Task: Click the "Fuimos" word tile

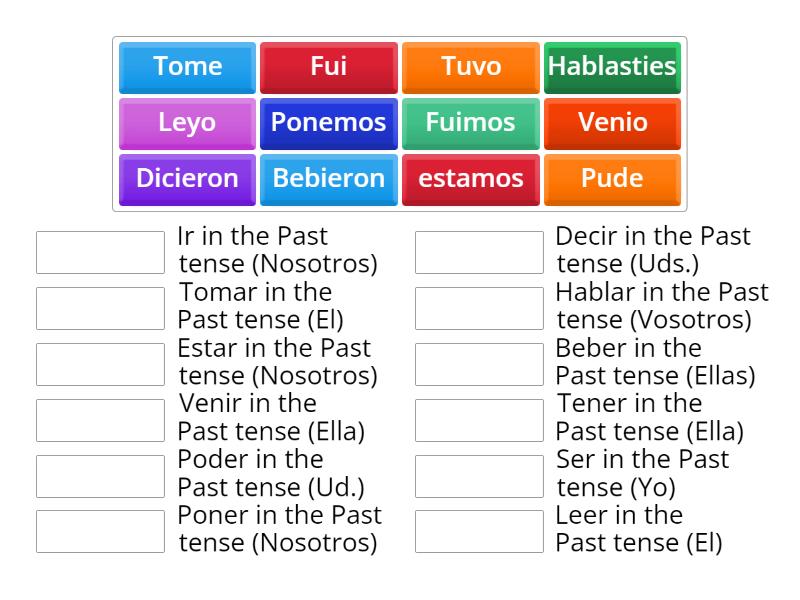Action: tap(470, 123)
